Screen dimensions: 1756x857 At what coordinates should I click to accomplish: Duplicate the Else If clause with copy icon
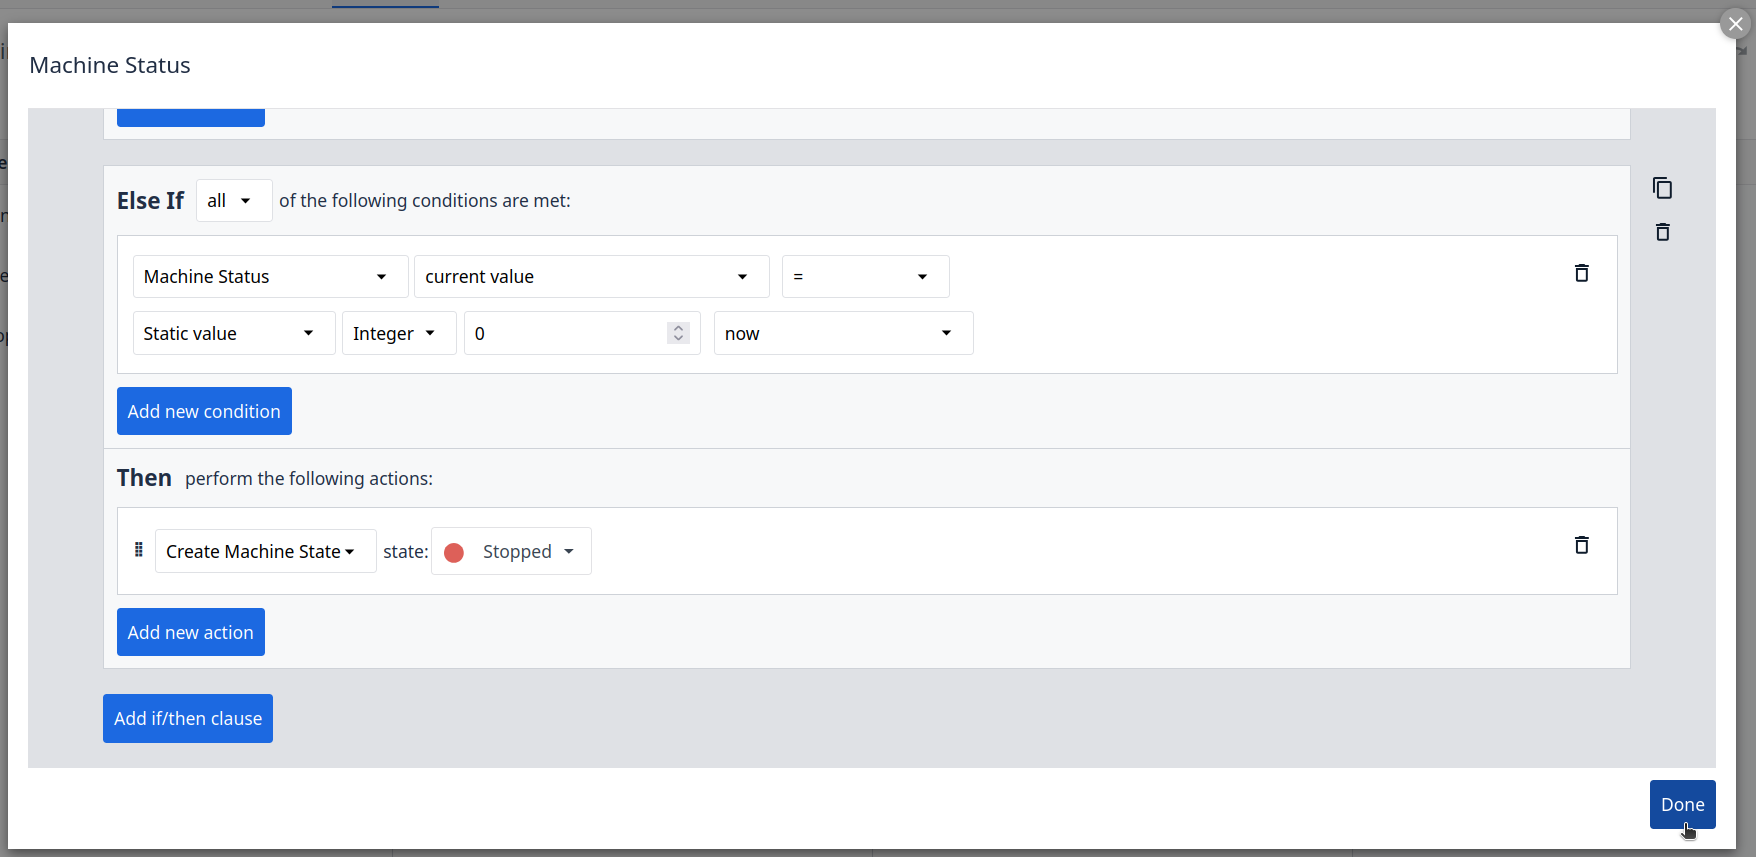pyautogui.click(x=1662, y=188)
